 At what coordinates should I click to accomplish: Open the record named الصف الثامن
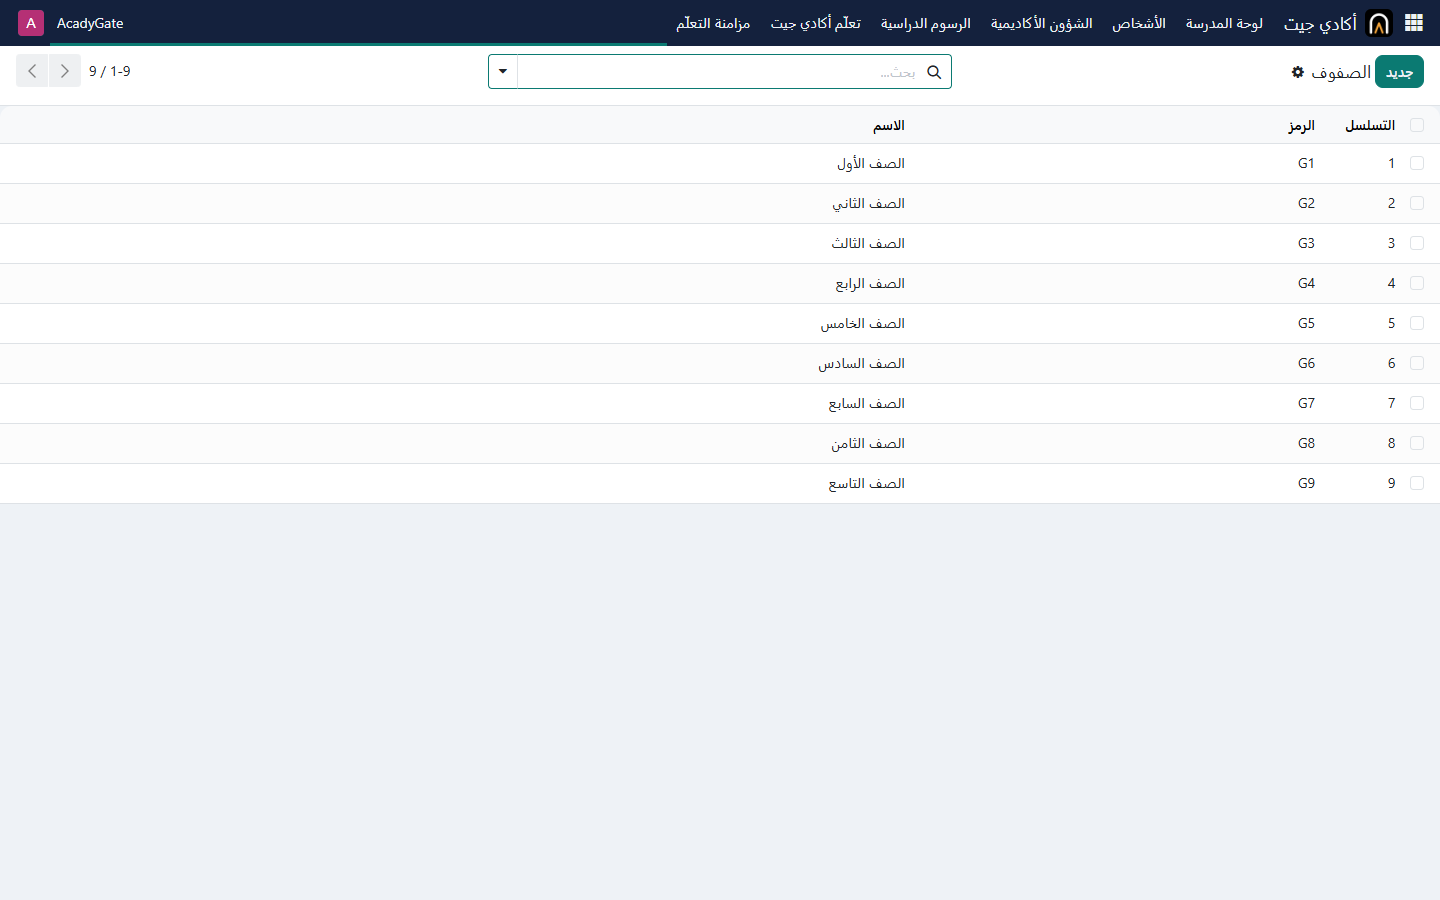[868, 443]
